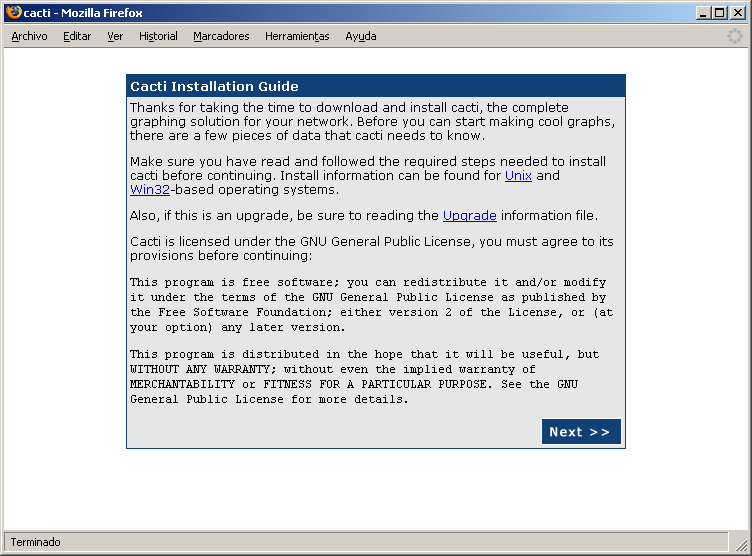Follow the Win32 install information link
Viewport: 752px width, 556px height.
[150, 189]
